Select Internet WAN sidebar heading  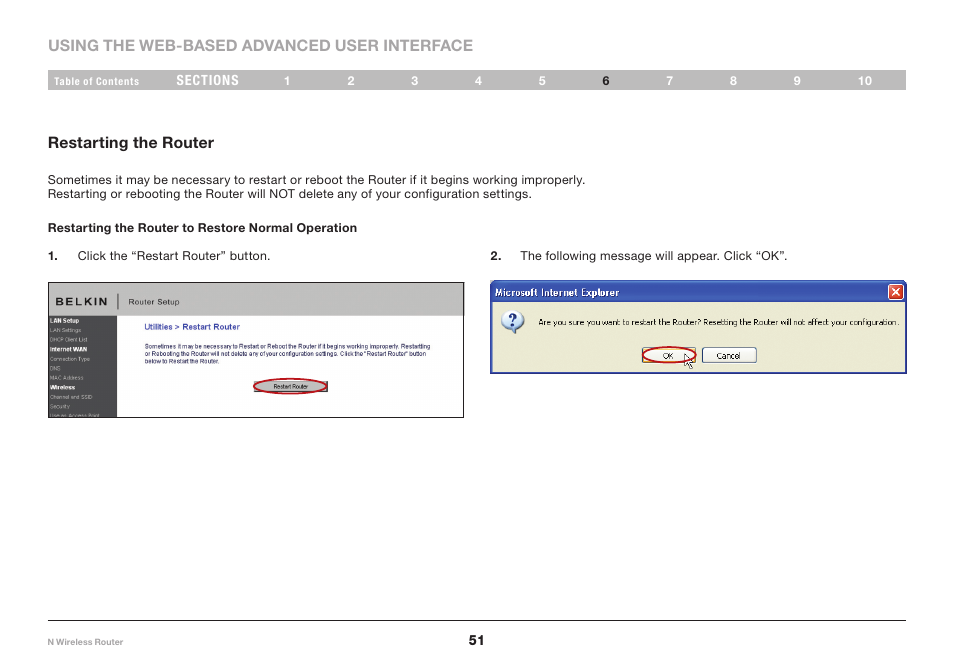(68, 349)
